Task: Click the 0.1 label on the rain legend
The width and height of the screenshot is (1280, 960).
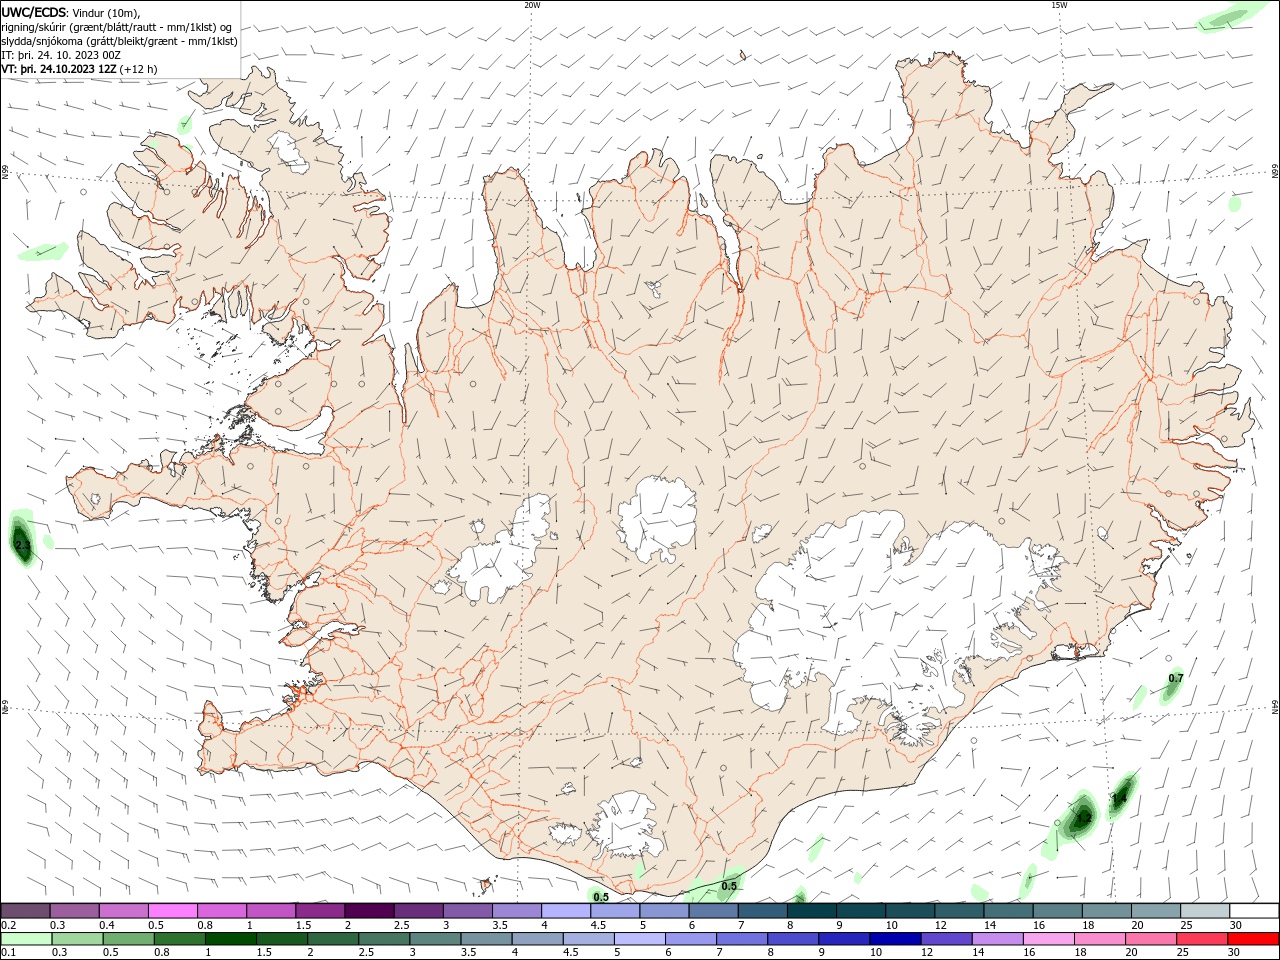Action: 8,953
